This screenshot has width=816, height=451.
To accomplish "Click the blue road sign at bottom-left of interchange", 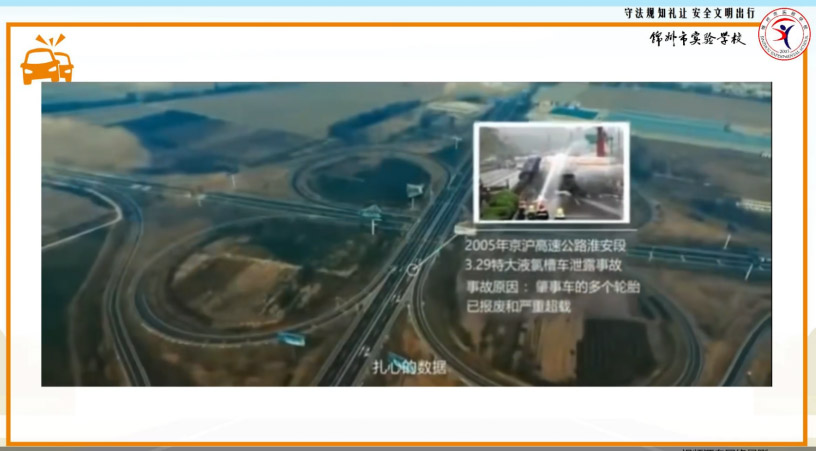I will pos(291,339).
